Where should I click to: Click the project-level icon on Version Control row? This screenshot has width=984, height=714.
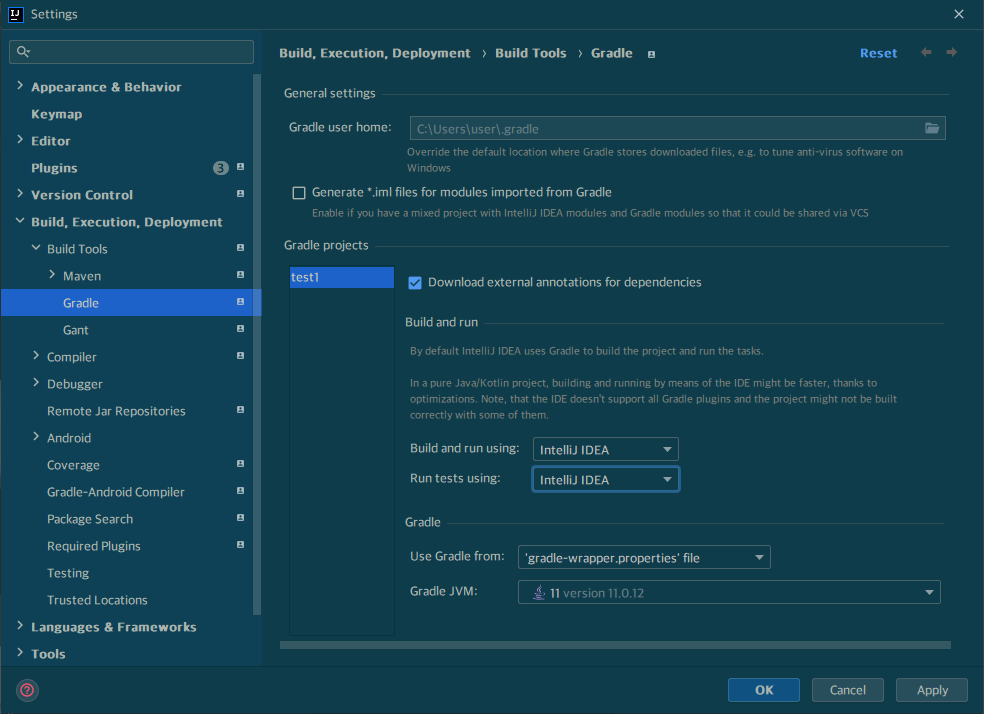click(x=240, y=194)
